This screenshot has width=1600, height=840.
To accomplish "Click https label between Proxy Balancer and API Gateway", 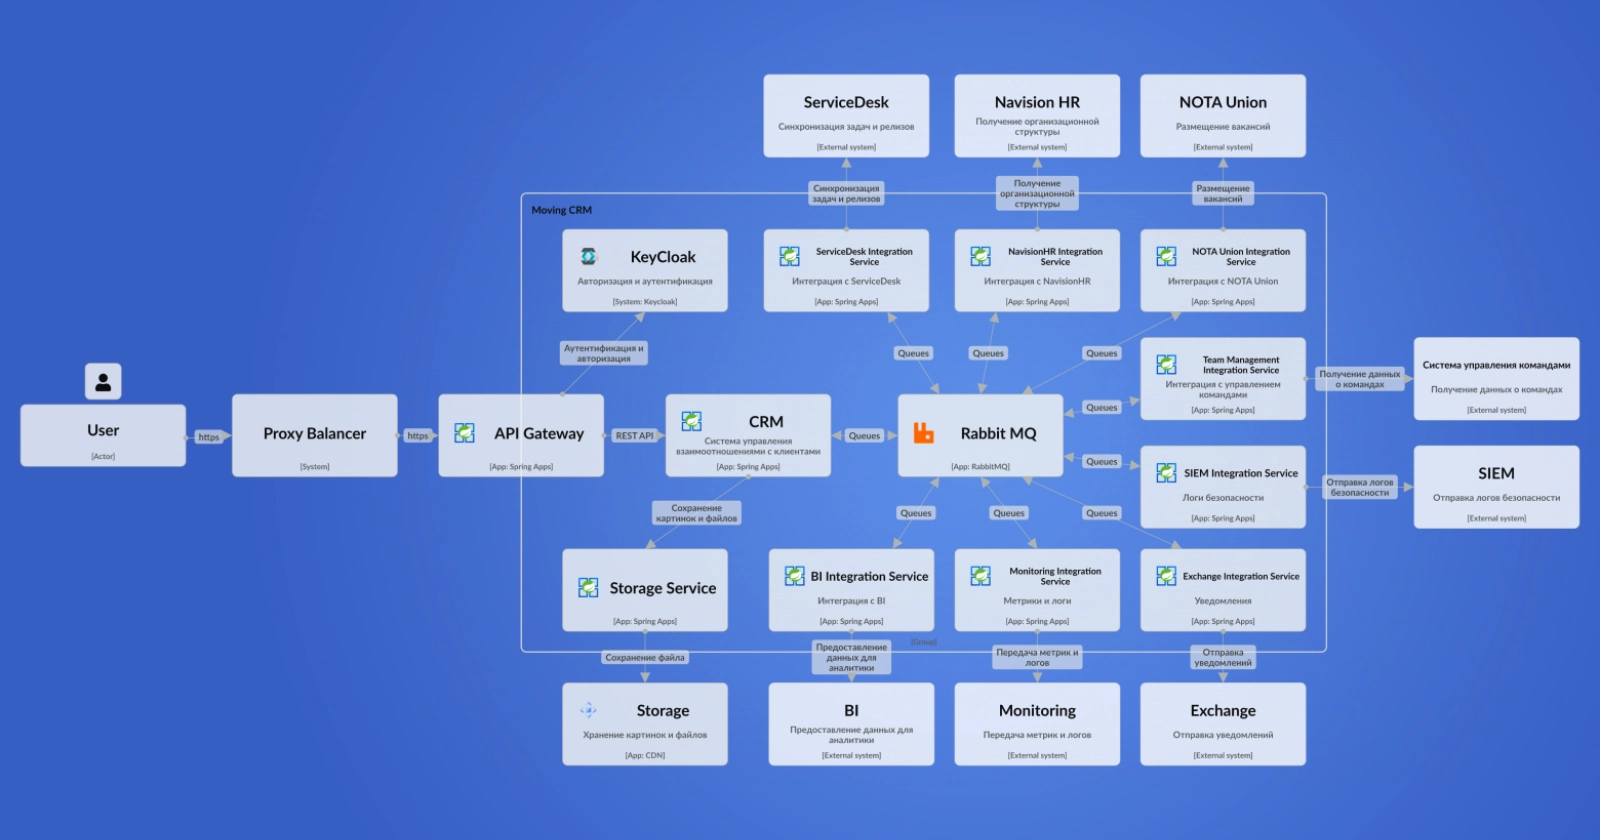I will pyautogui.click(x=417, y=436).
